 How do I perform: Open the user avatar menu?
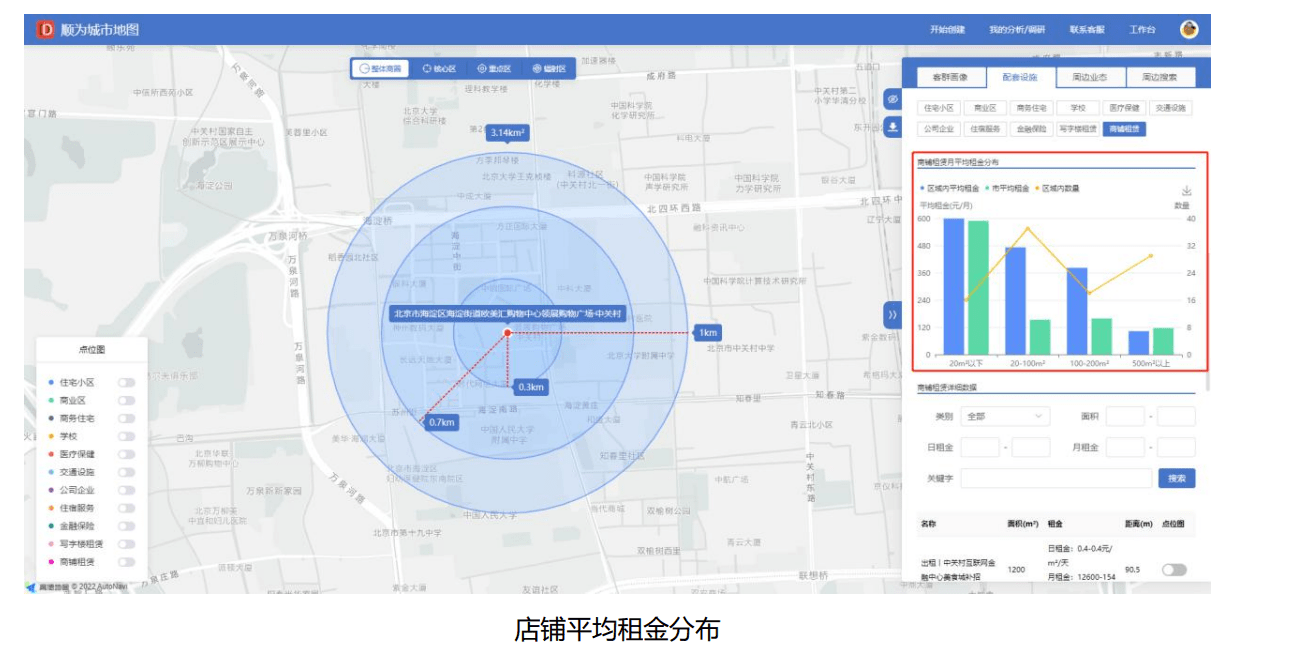click(x=1189, y=29)
